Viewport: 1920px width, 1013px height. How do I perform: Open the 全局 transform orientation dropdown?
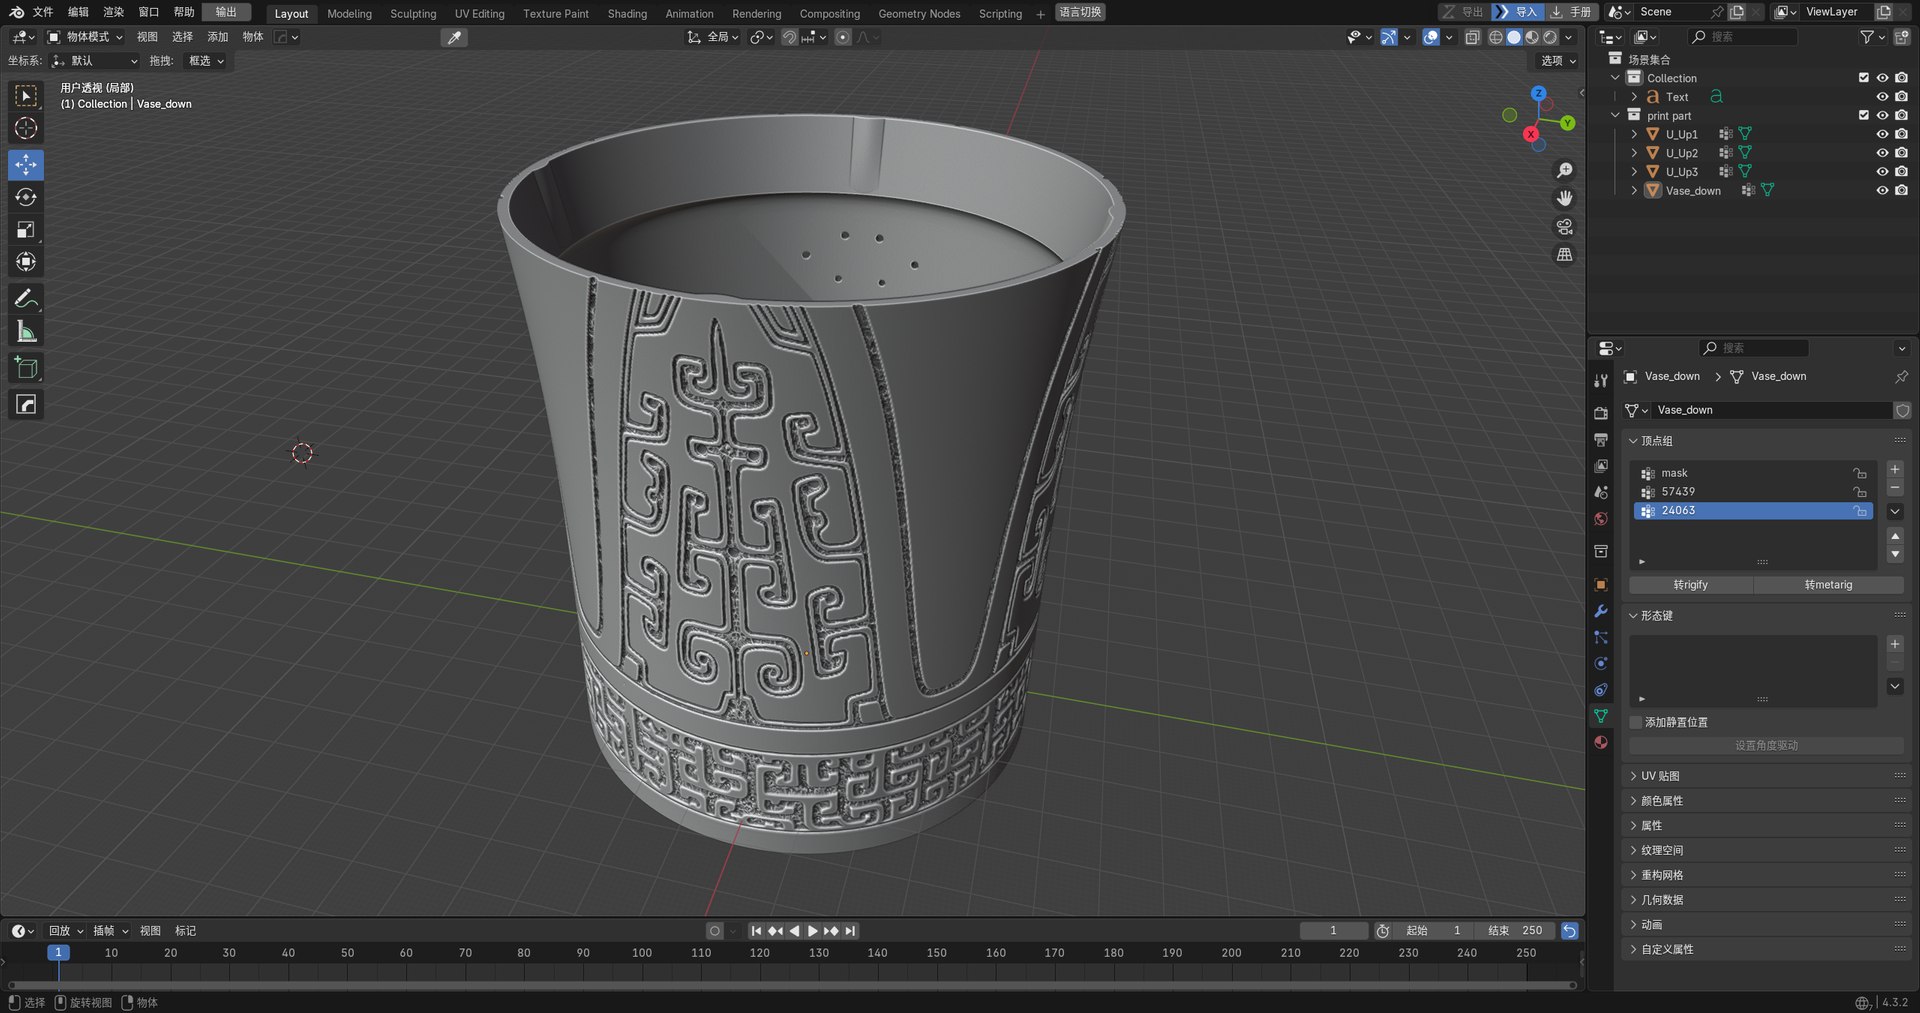714,37
